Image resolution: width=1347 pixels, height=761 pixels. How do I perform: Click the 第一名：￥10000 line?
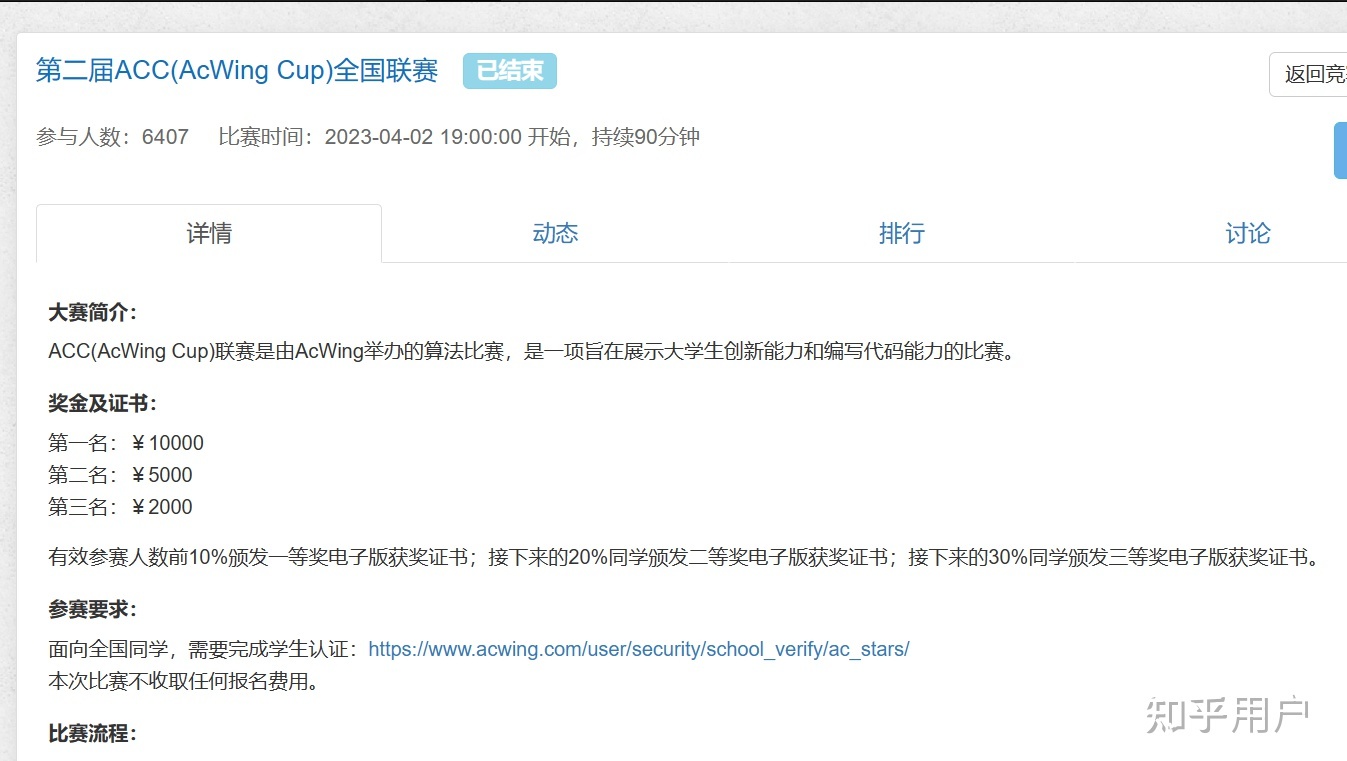point(126,443)
